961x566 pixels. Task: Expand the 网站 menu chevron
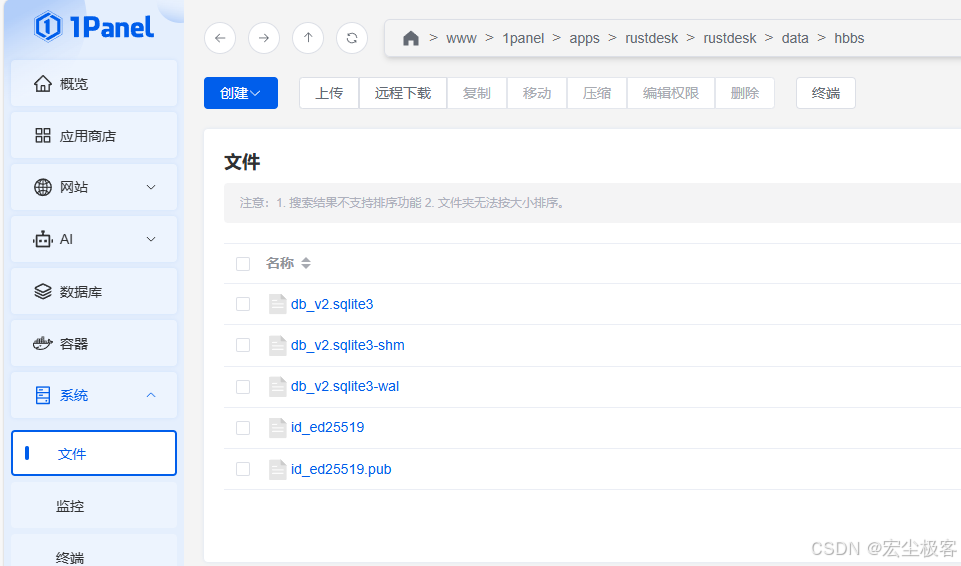coord(151,187)
